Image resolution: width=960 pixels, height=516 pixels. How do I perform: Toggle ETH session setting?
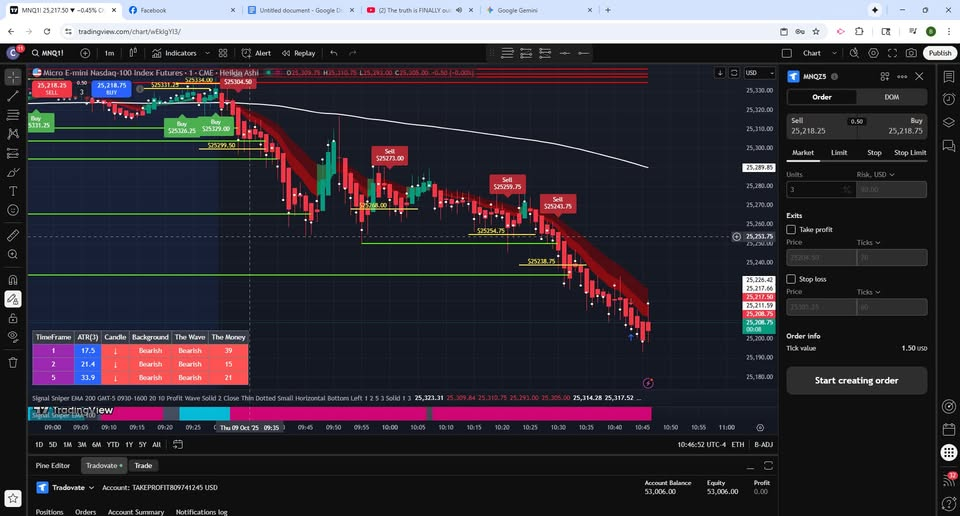738,444
